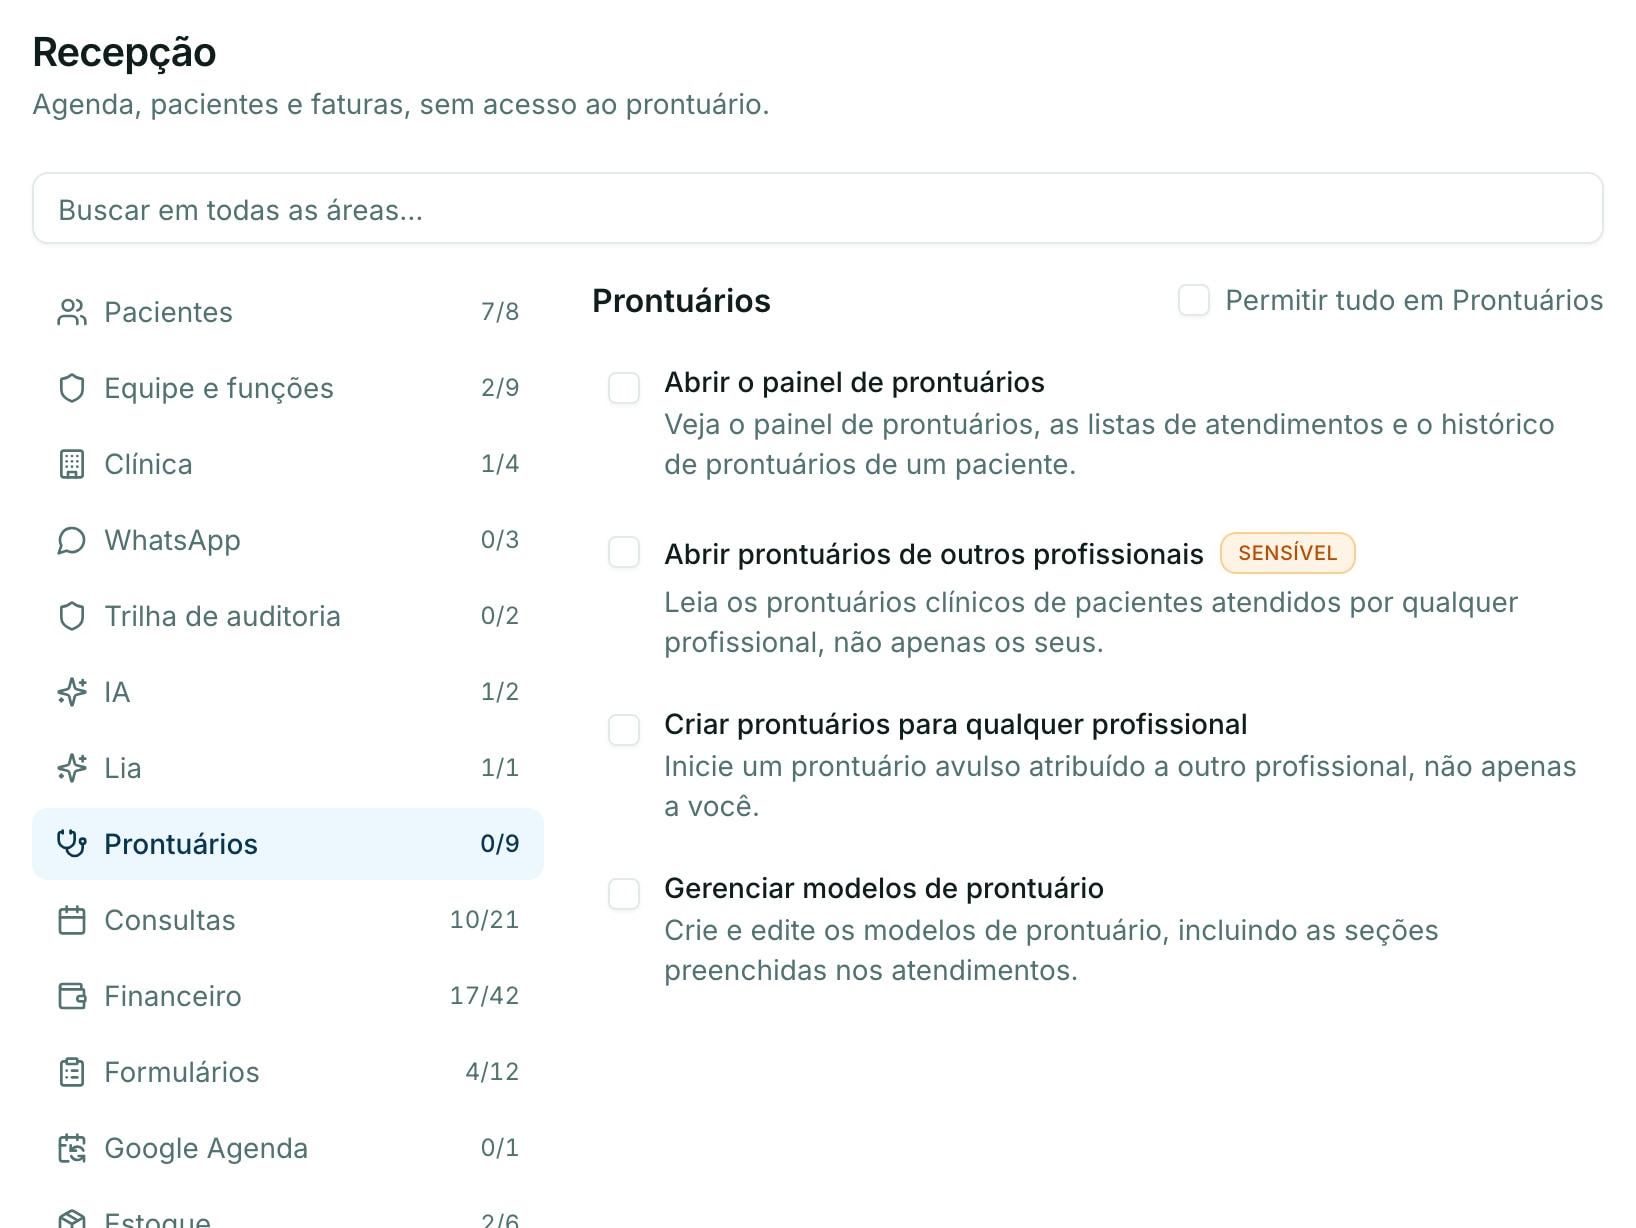This screenshot has width=1636, height=1228.
Task: Click the Lia label in the sidebar
Action: (123, 768)
